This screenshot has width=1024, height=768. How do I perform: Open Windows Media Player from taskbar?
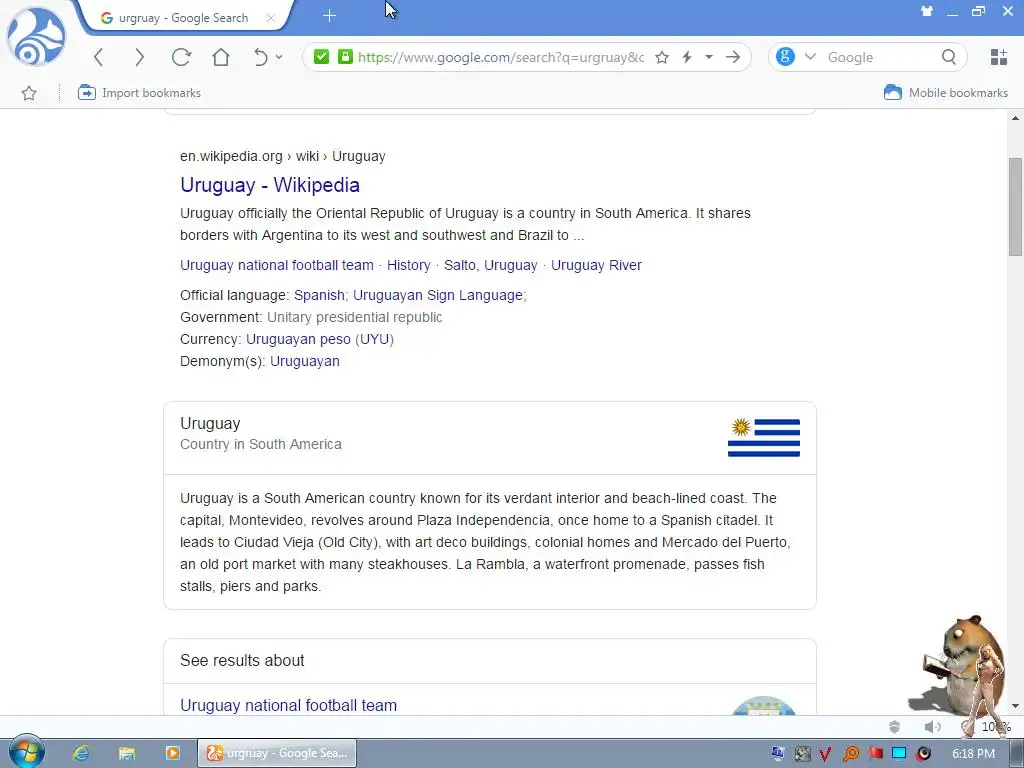(172, 753)
